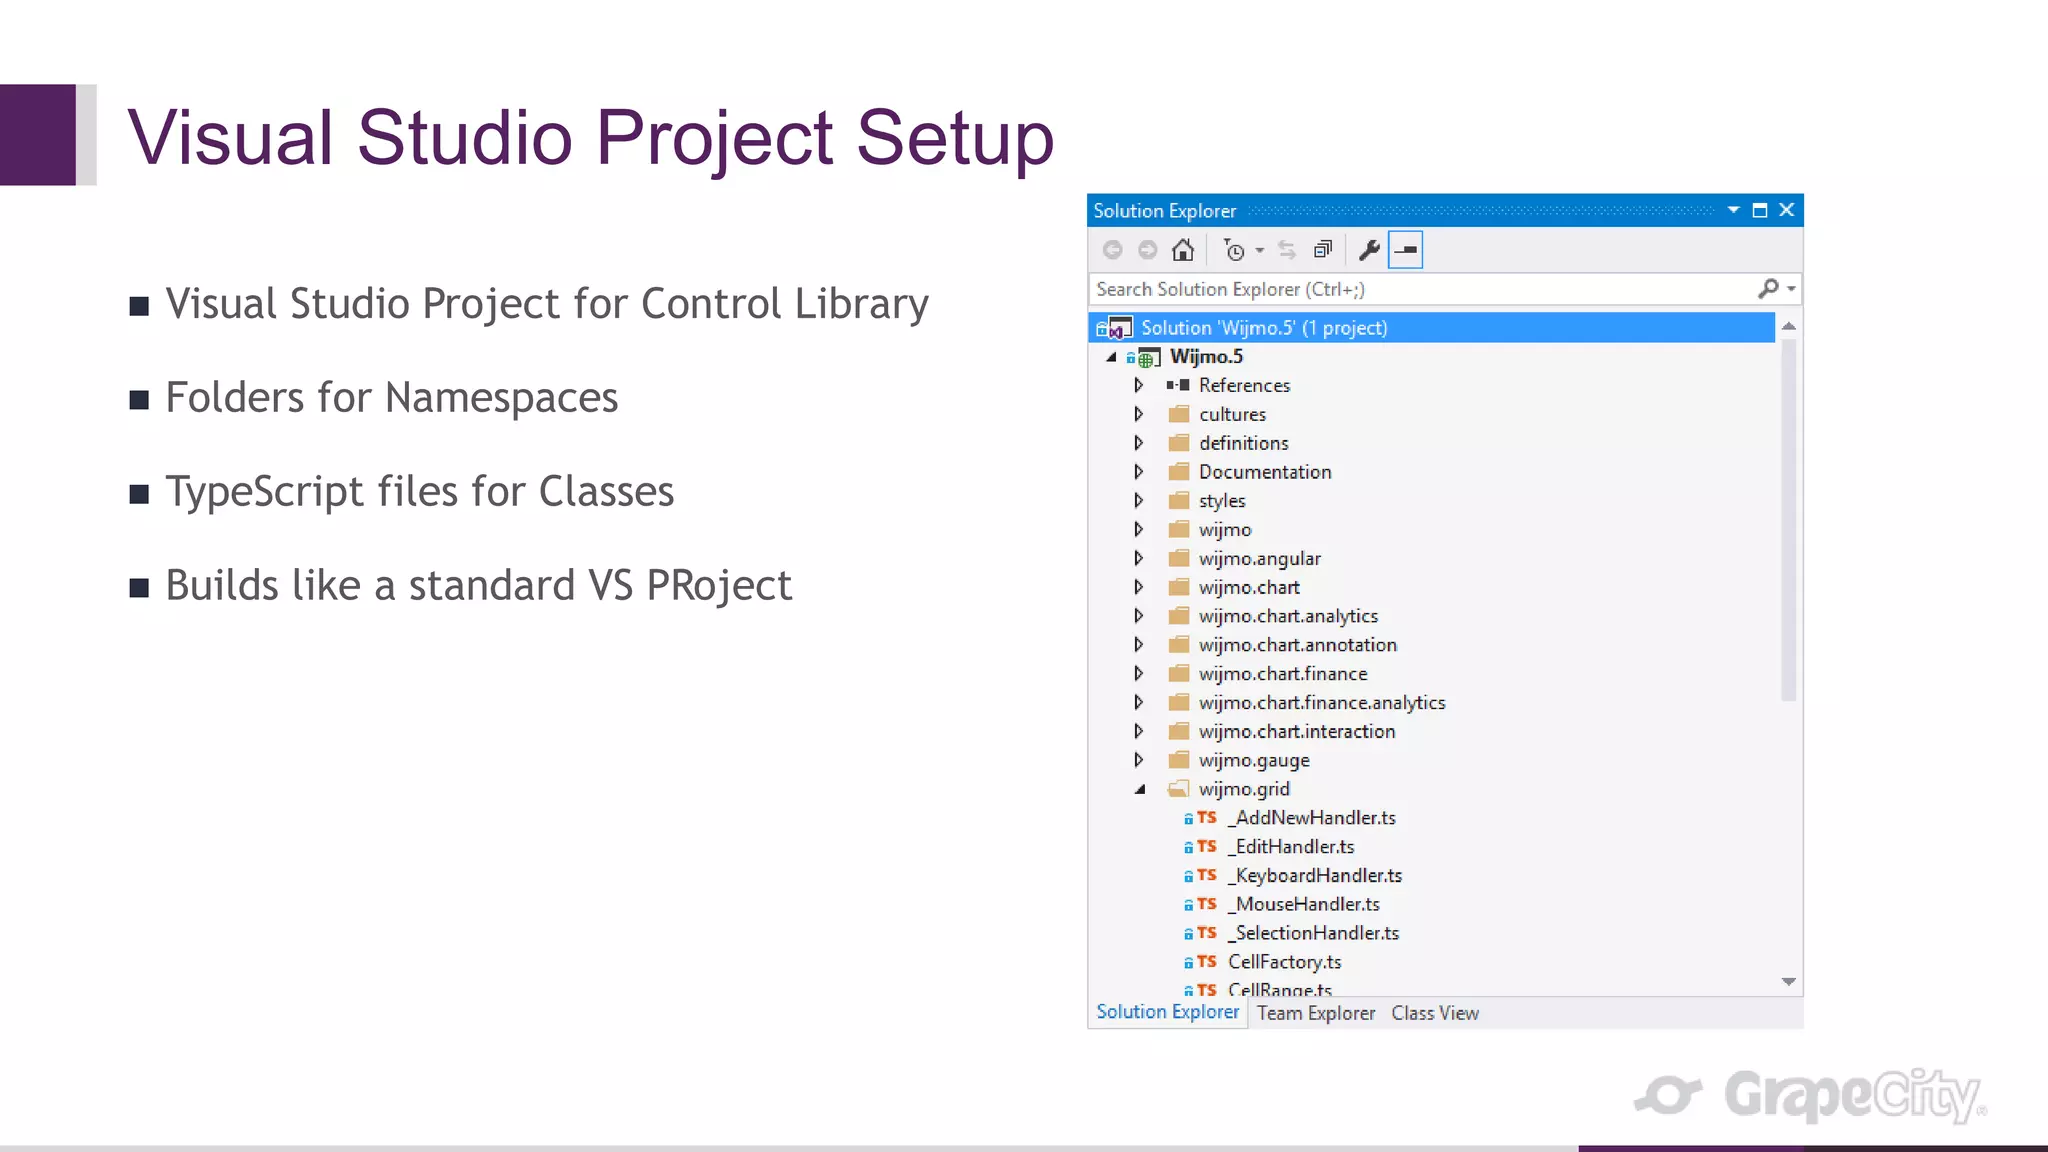Expand the wijmo folder
This screenshot has width=2048, height=1152.
click(x=1138, y=529)
